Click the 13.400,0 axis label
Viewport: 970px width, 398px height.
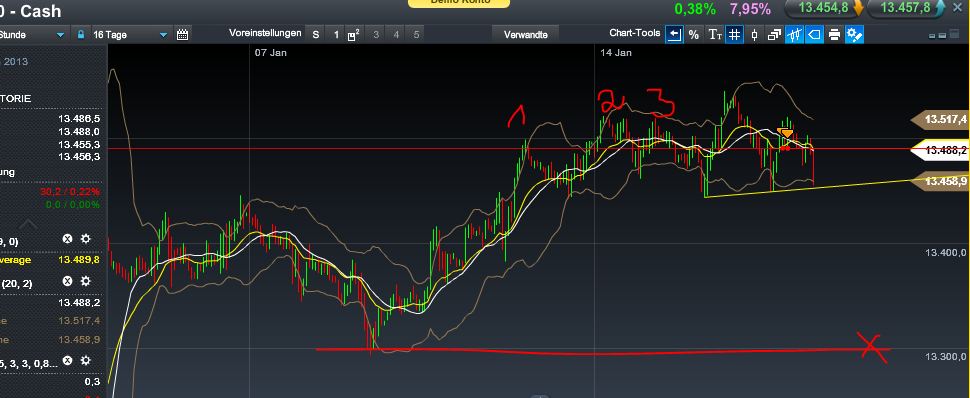tap(945, 253)
